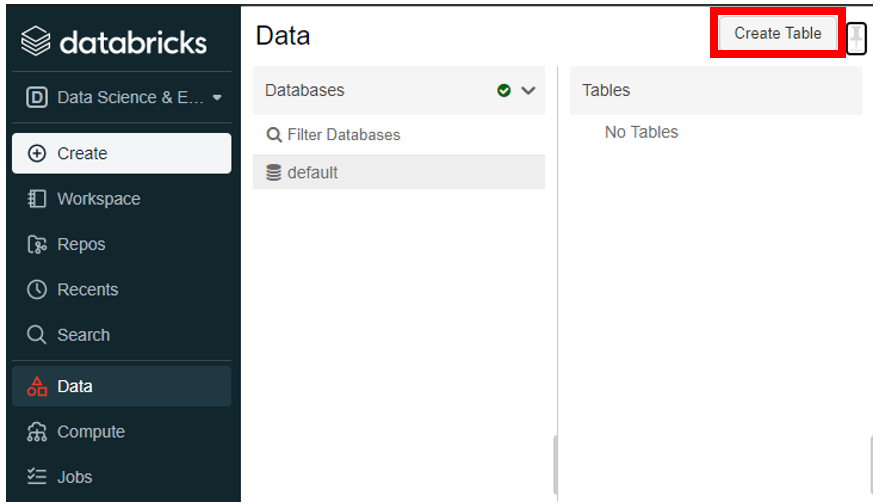Click the Repos branch icon
This screenshot has height=504, width=880.
tap(37, 245)
